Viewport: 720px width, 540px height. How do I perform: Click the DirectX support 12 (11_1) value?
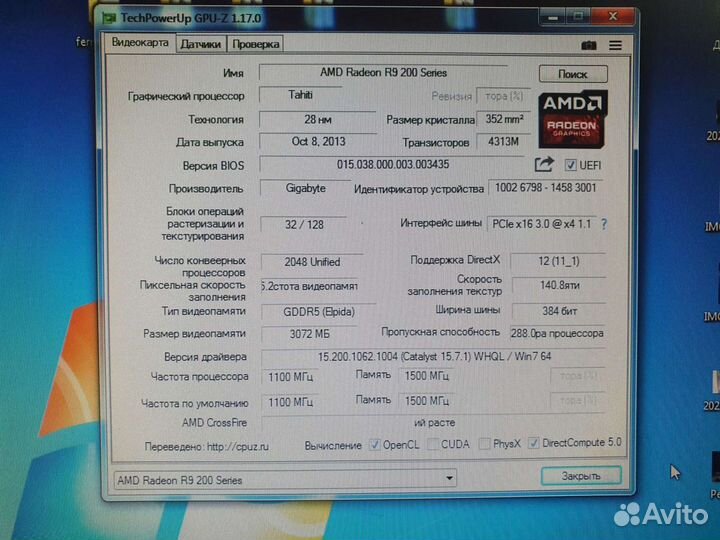click(x=559, y=261)
